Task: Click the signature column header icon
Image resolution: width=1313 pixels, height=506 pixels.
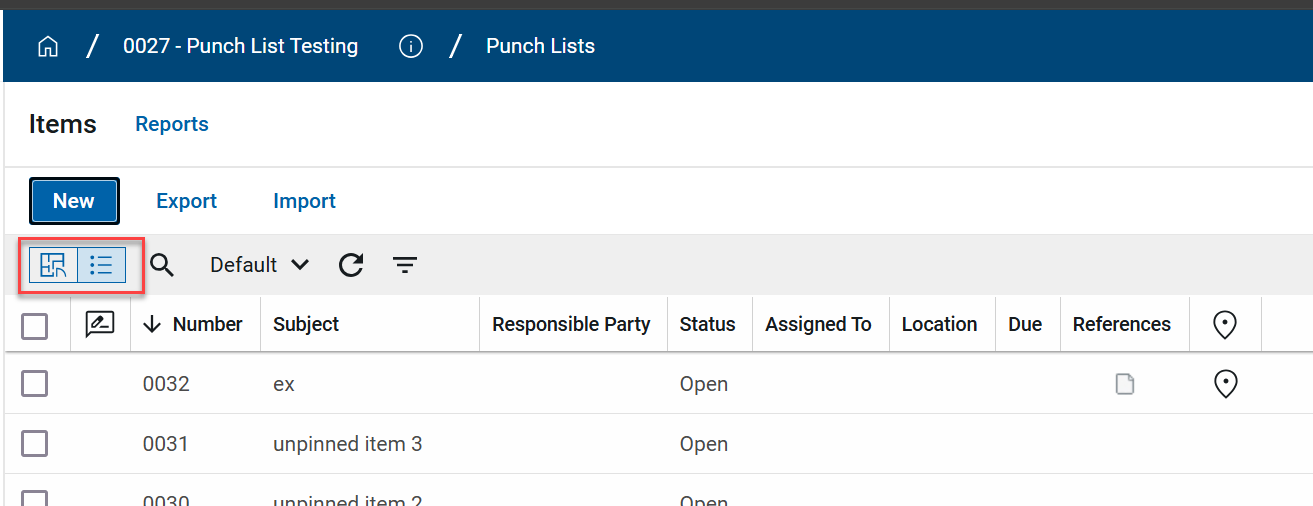Action: [x=100, y=324]
